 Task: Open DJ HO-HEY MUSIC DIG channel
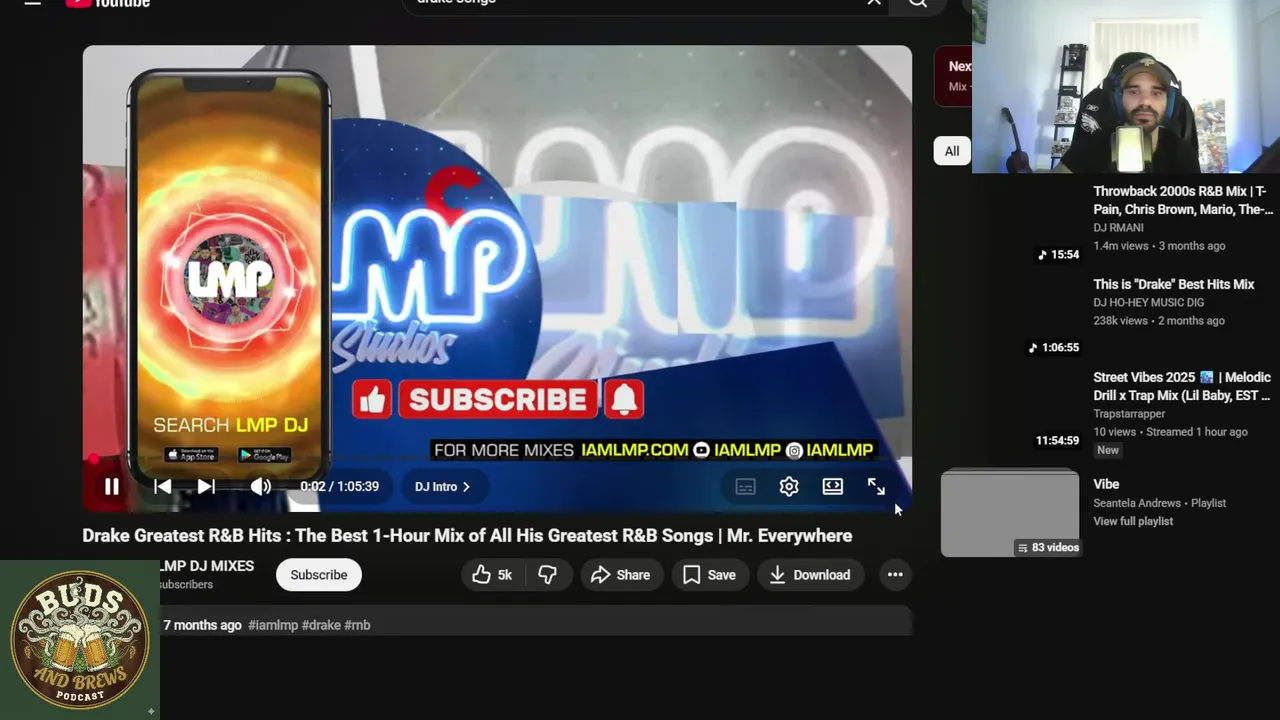tap(1148, 302)
